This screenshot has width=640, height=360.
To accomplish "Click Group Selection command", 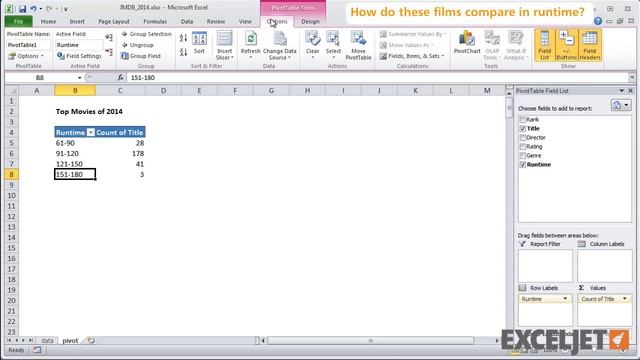I will point(147,34).
